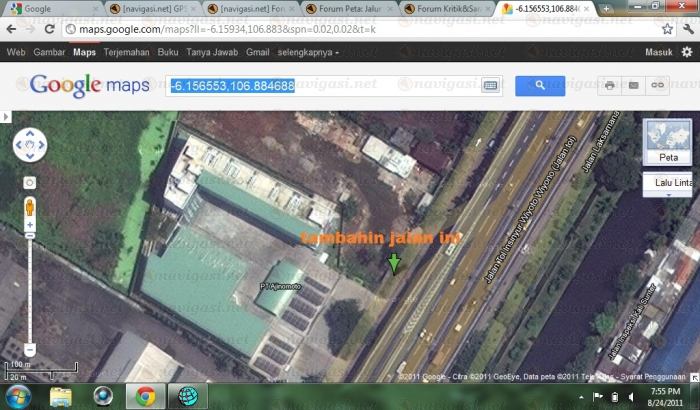Click the Street View pegman icon
This screenshot has height=410, width=700.
point(30,207)
